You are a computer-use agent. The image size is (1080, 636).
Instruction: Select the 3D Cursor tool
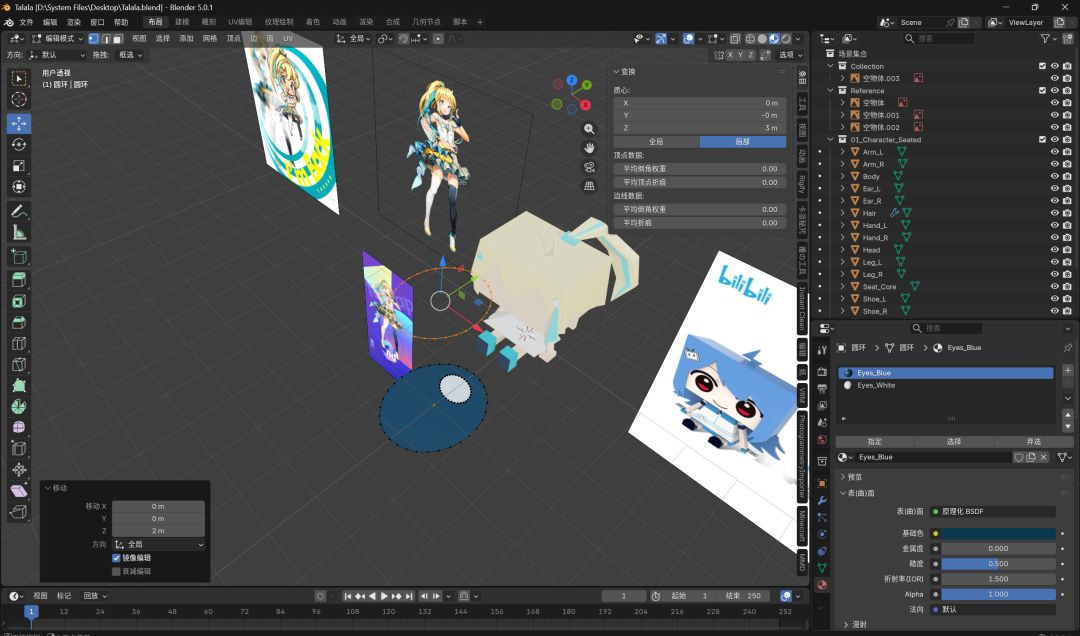(19, 100)
